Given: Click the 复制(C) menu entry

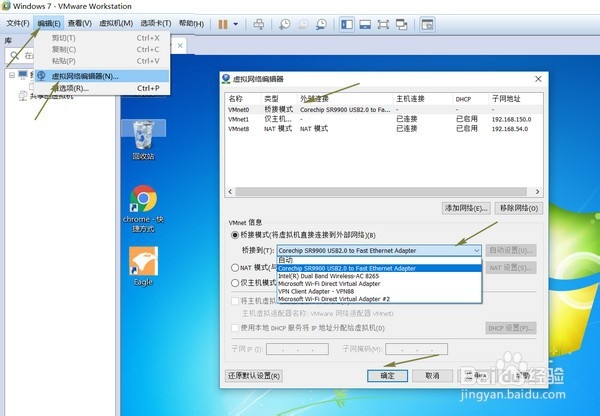Looking at the screenshot, I should pyautogui.click(x=102, y=49).
